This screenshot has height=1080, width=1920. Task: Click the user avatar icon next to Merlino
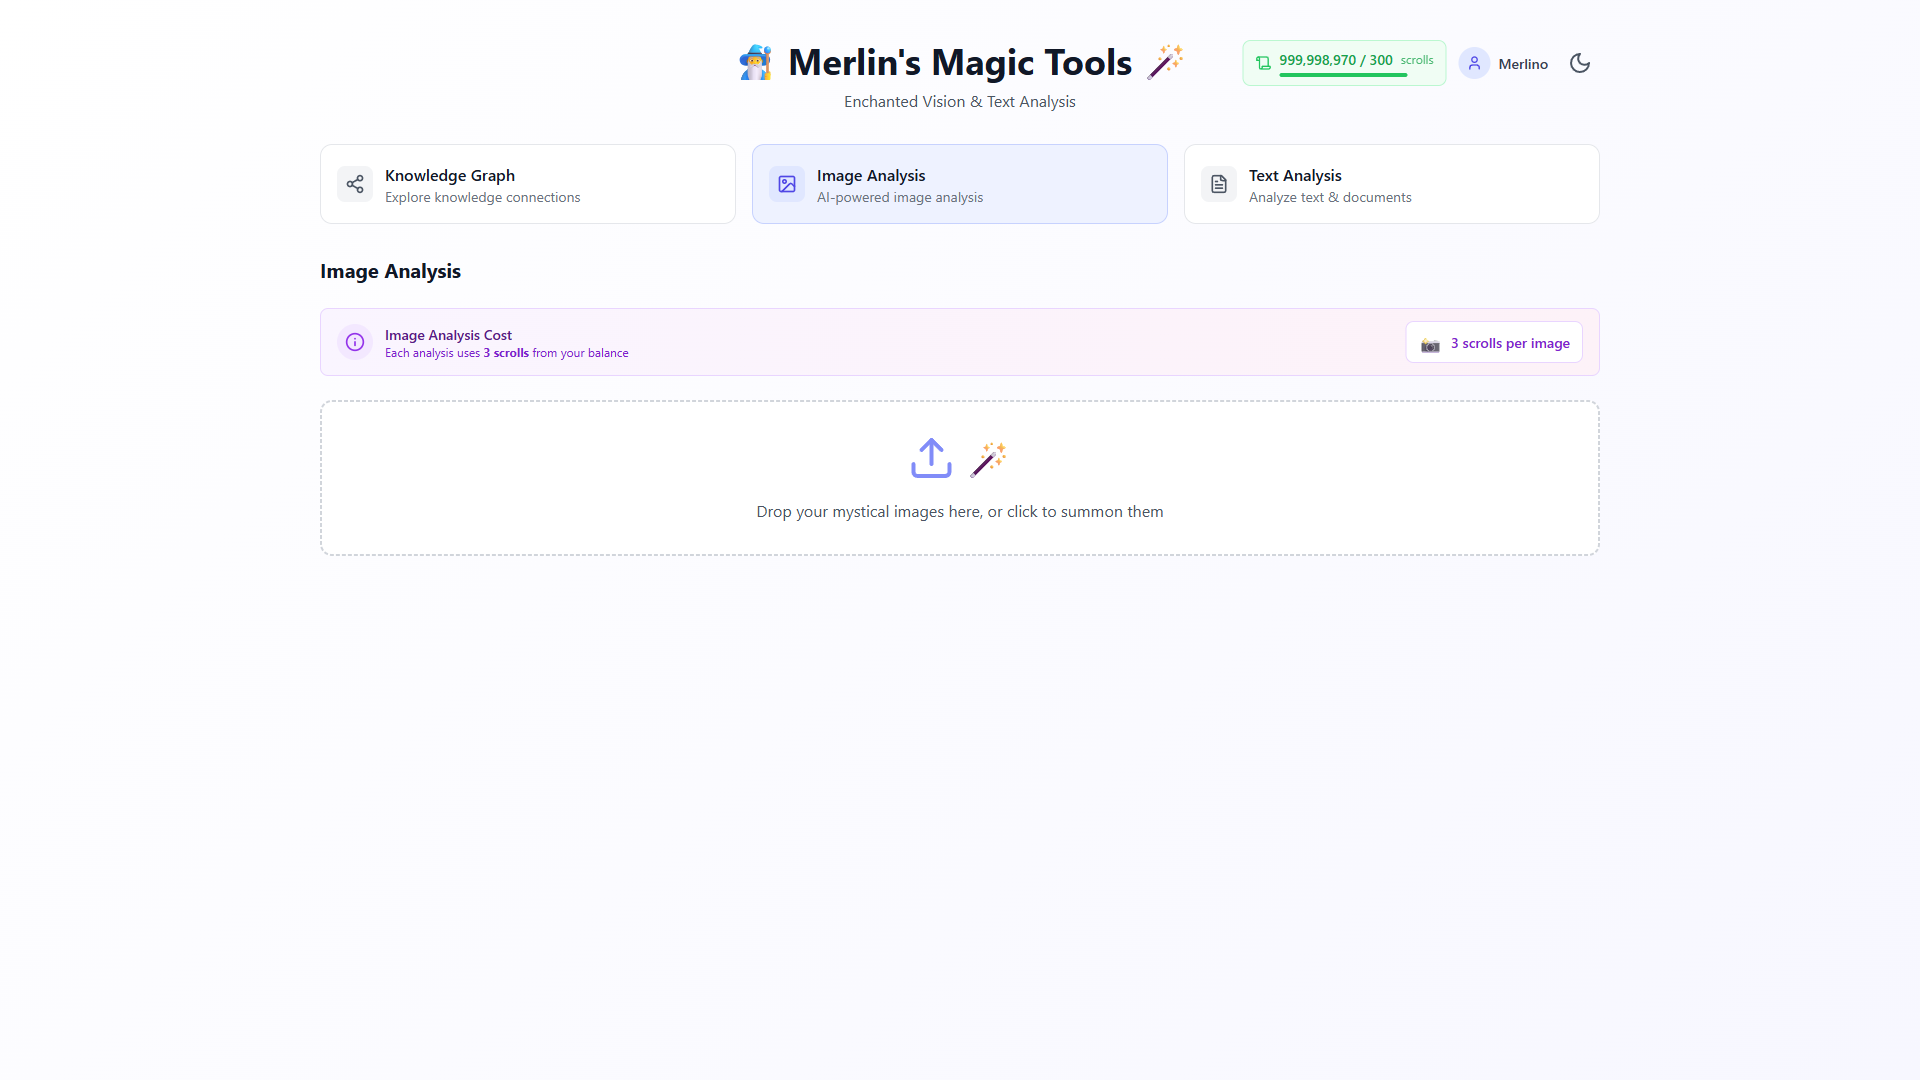coord(1474,63)
